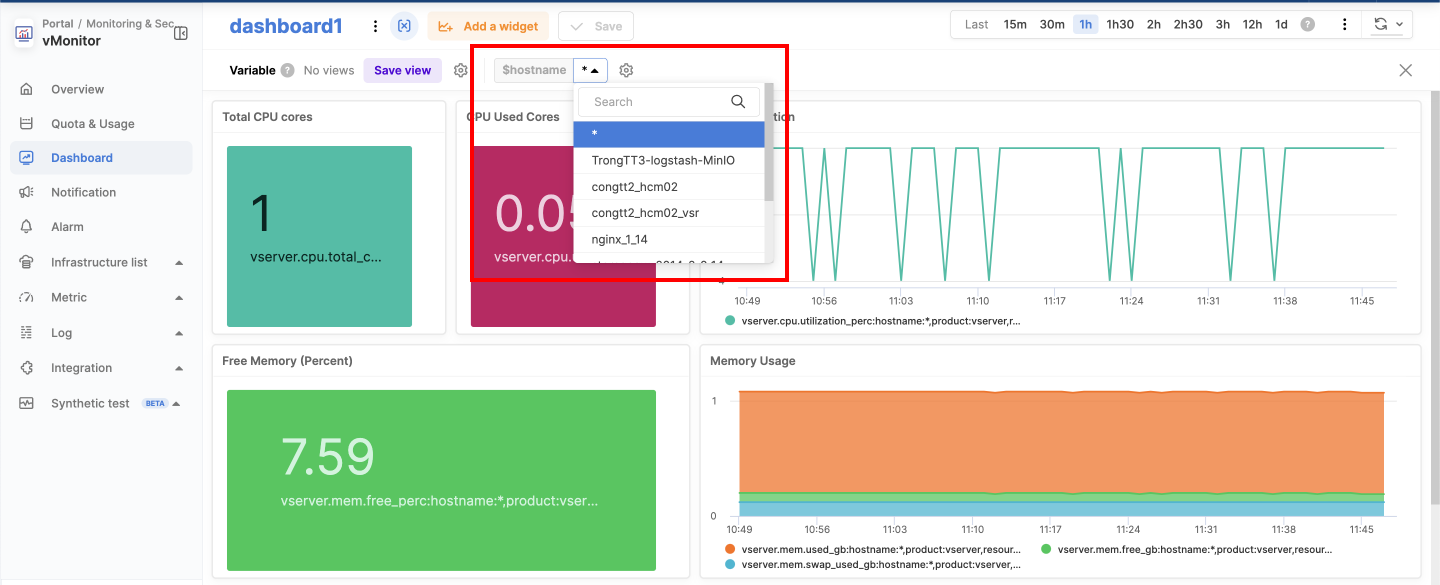Toggle the variable (x) icon
The width and height of the screenshot is (1440, 585).
(404, 27)
